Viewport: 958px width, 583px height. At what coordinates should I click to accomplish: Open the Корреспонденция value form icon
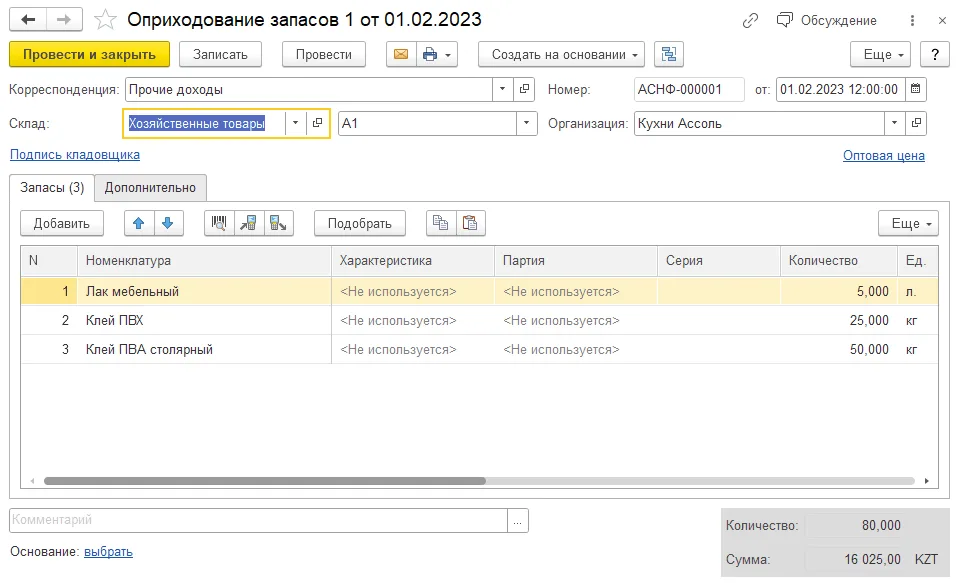click(524, 89)
